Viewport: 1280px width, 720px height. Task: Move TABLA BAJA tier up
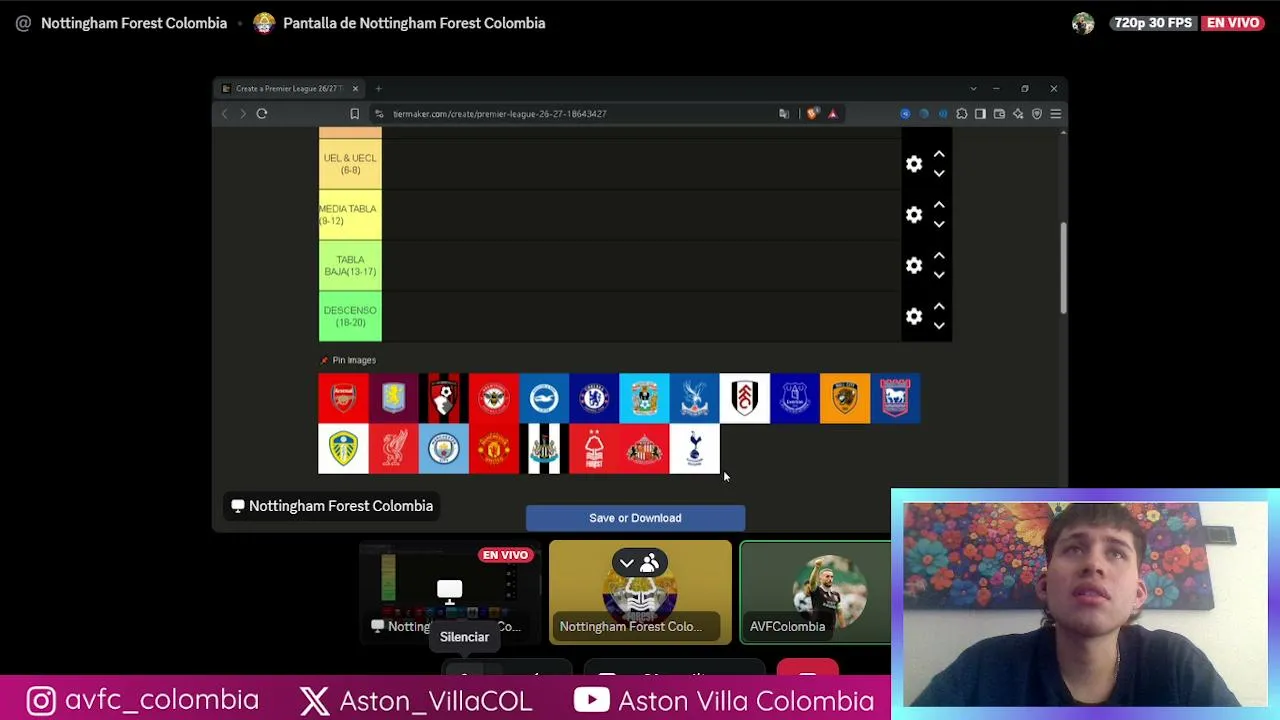(939, 255)
